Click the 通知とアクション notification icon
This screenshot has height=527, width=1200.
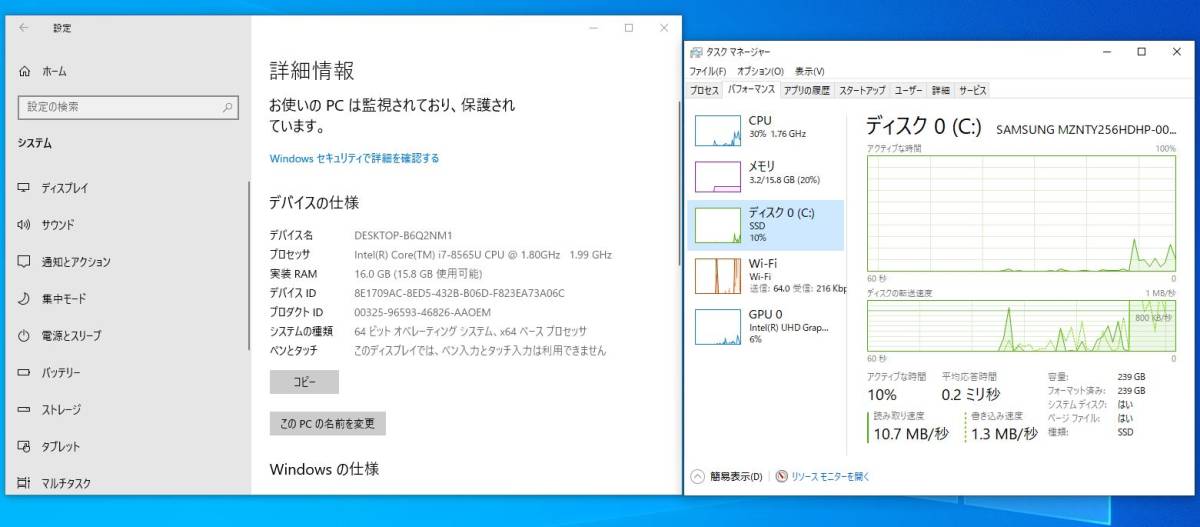pyautogui.click(x=24, y=262)
